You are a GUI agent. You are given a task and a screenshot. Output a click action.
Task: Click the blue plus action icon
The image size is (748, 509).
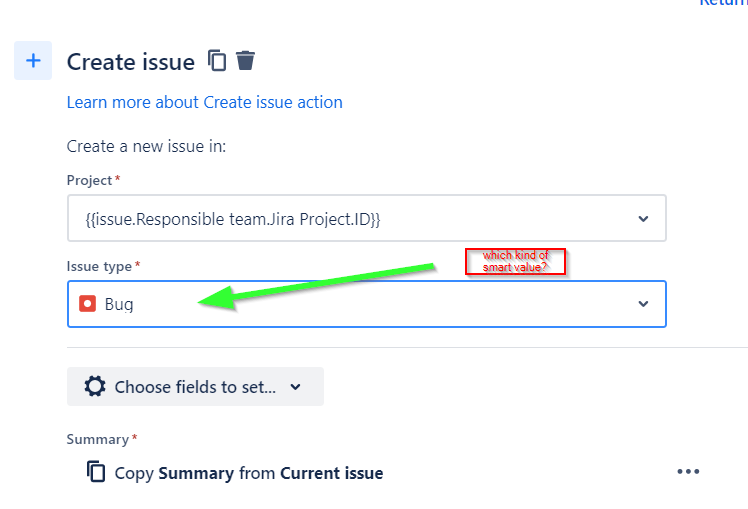point(33,61)
